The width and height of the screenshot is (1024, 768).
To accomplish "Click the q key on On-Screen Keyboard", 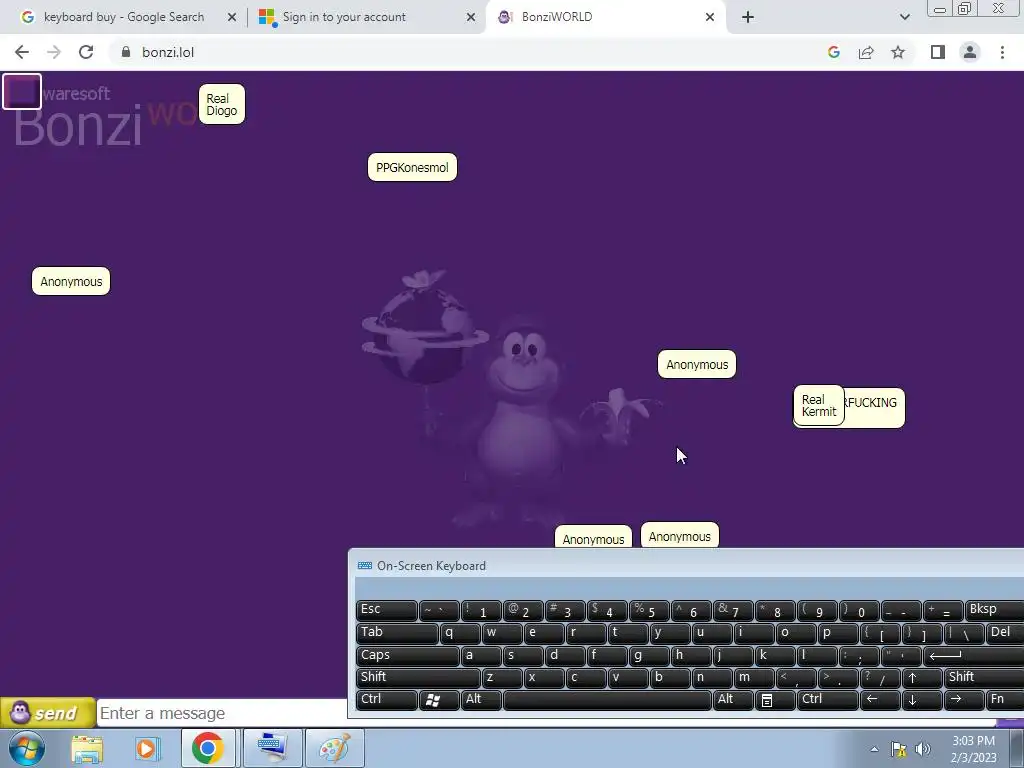I will point(460,633).
